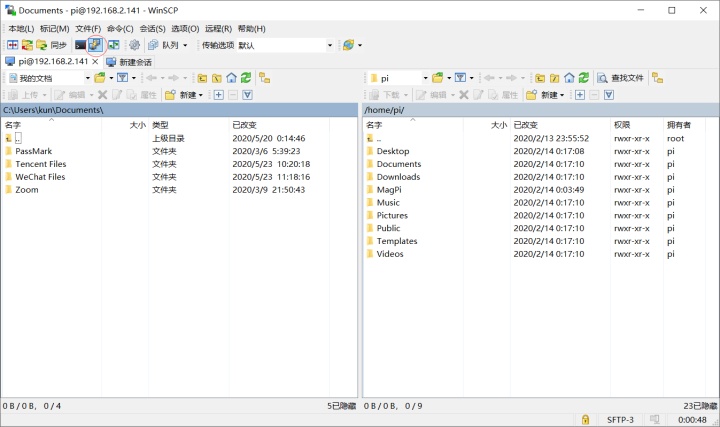Click the remote invert selection icon
The image size is (720, 427).
point(609,95)
